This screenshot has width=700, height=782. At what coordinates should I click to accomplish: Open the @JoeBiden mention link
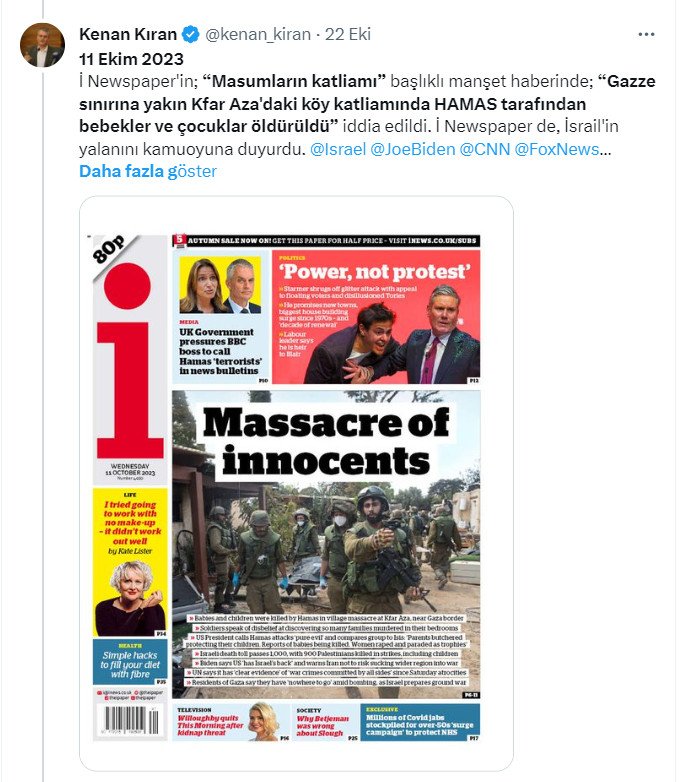(413, 149)
